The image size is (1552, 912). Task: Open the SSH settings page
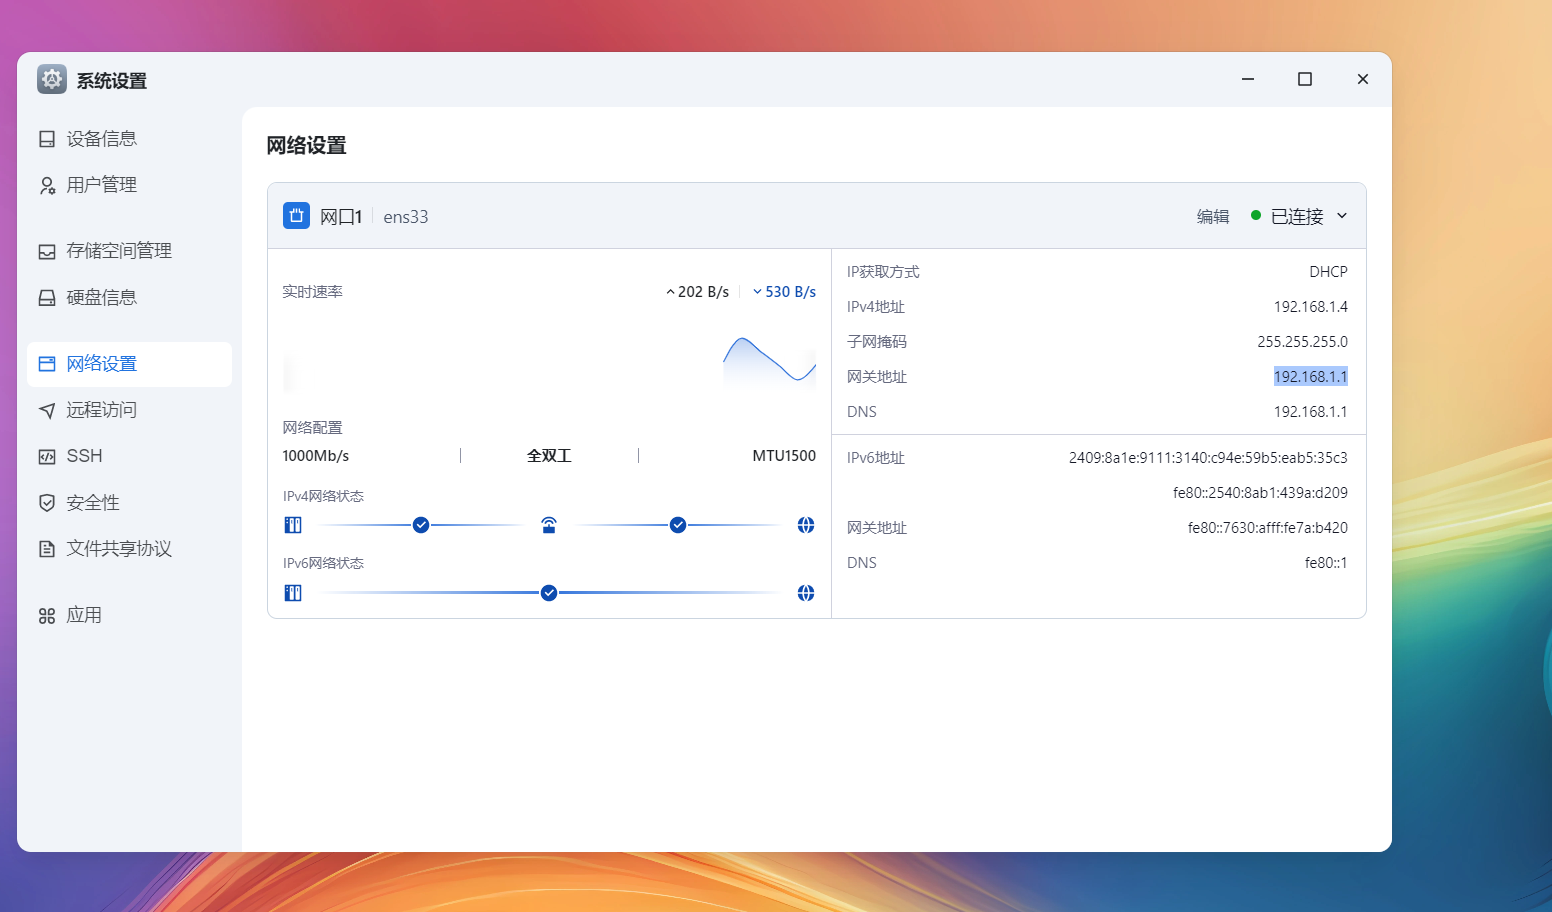point(130,456)
